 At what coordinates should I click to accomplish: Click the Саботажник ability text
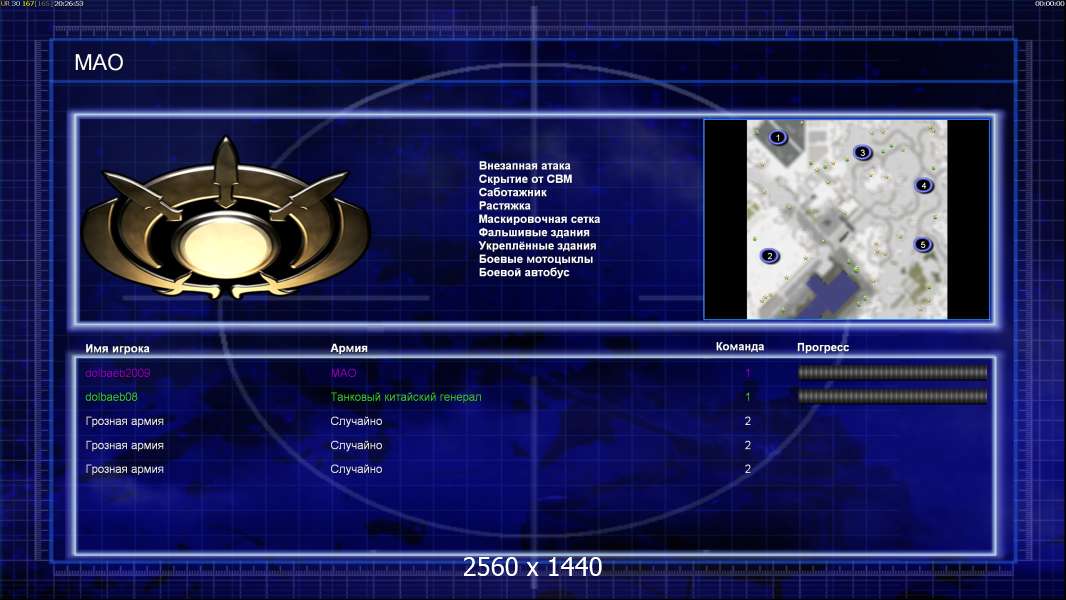click(x=513, y=192)
